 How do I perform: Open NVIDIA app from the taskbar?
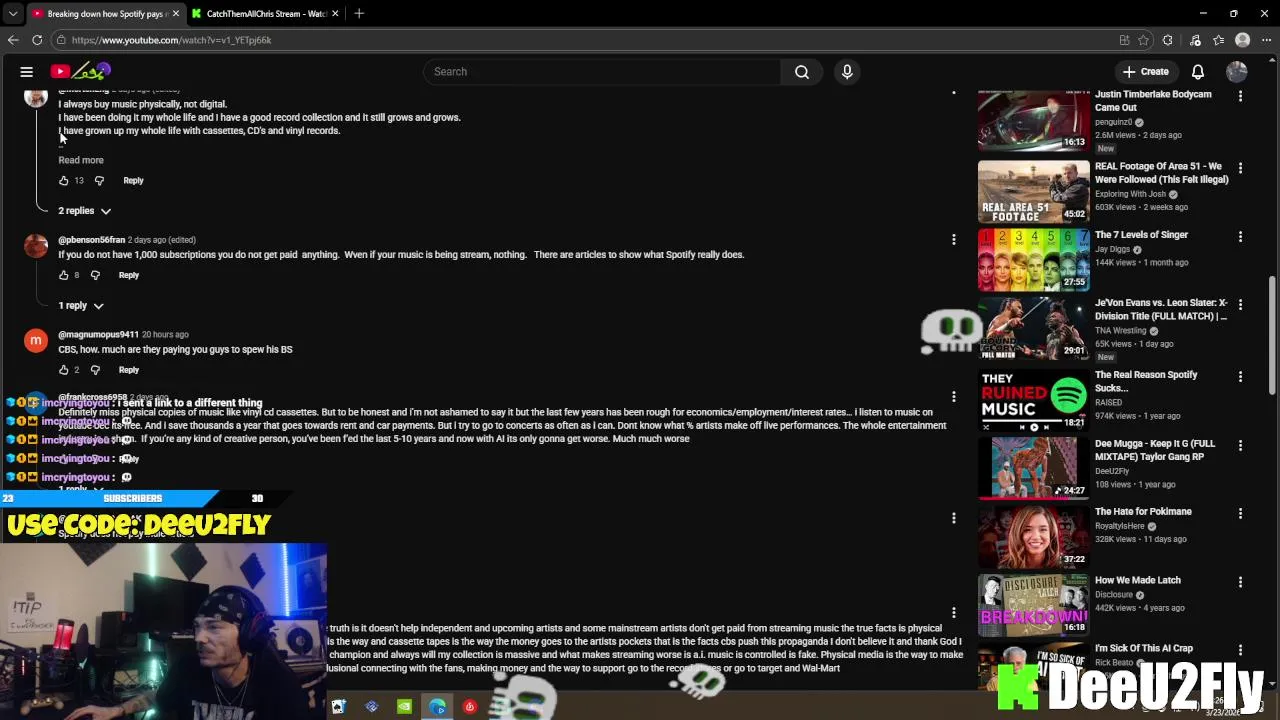pyautogui.click(x=404, y=707)
